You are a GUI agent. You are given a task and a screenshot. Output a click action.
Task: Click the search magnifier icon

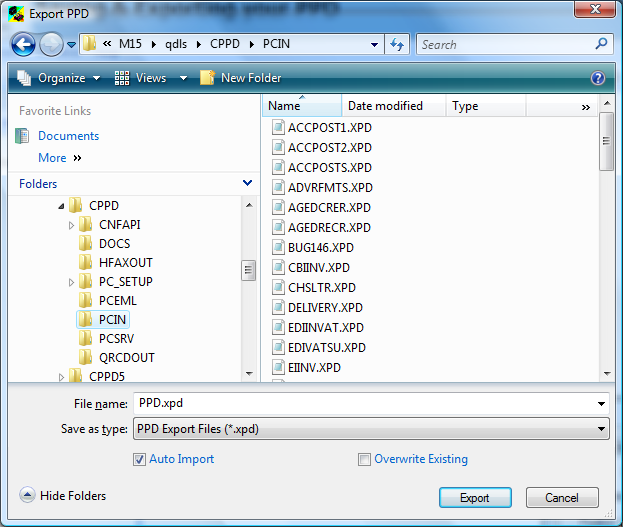click(x=601, y=45)
